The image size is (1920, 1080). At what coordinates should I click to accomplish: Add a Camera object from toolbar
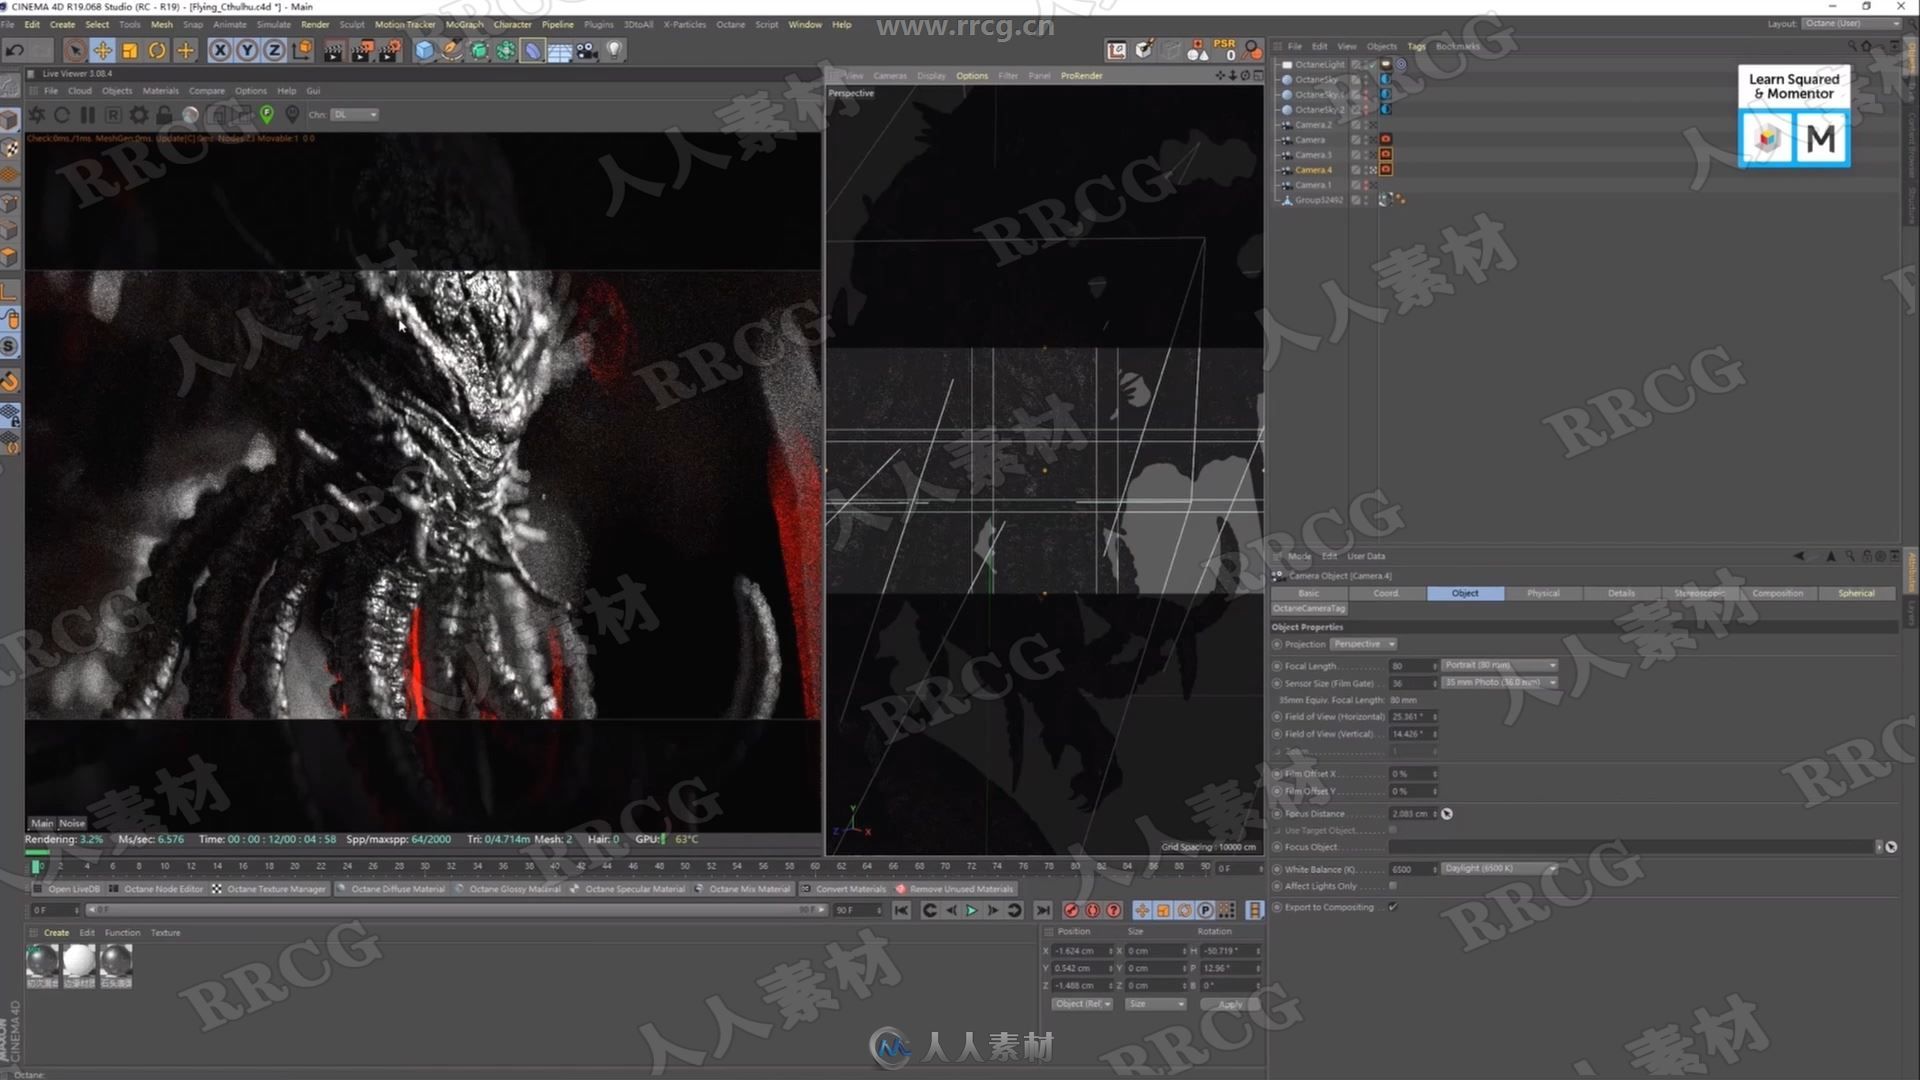click(x=587, y=50)
